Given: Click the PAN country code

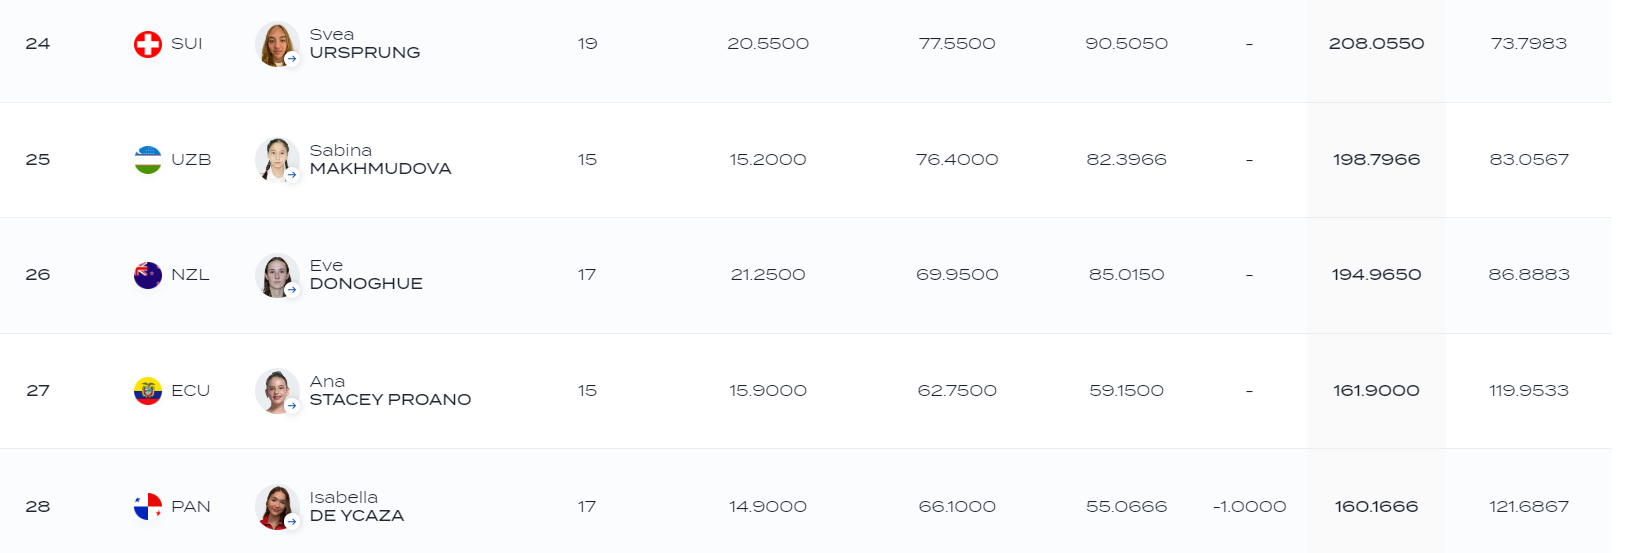Looking at the screenshot, I should point(191,507).
